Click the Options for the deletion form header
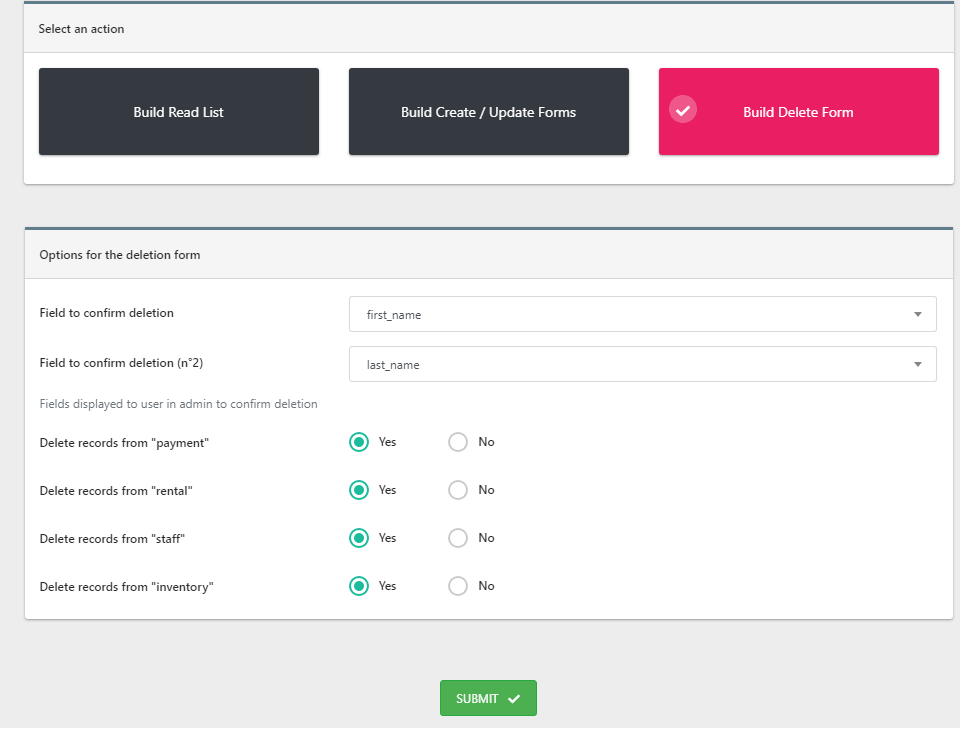The image size is (960, 730). pos(120,255)
